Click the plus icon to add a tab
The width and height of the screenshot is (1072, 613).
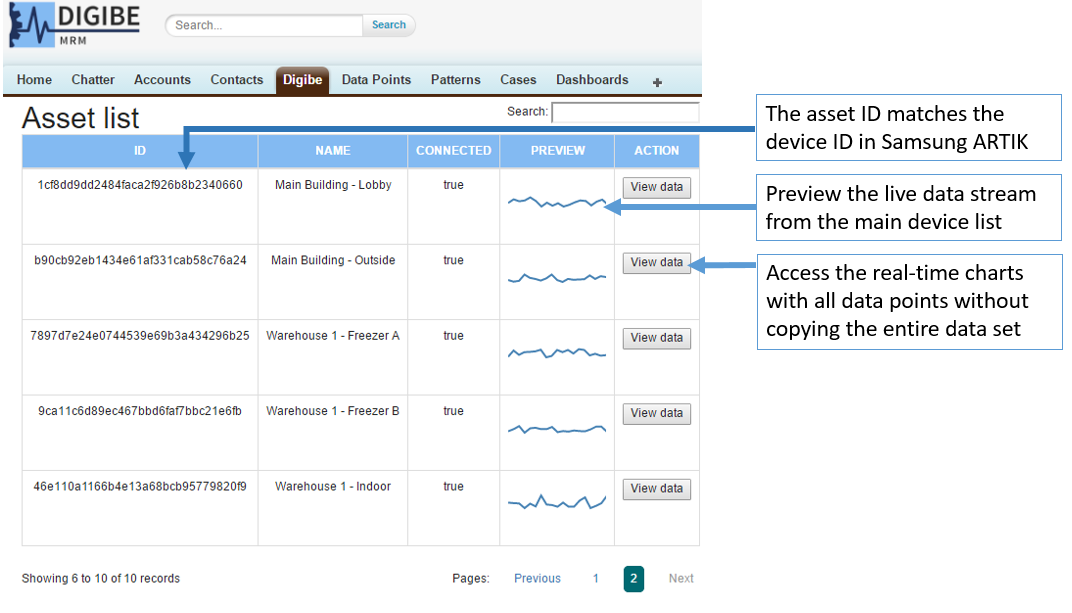pyautogui.click(x=657, y=82)
